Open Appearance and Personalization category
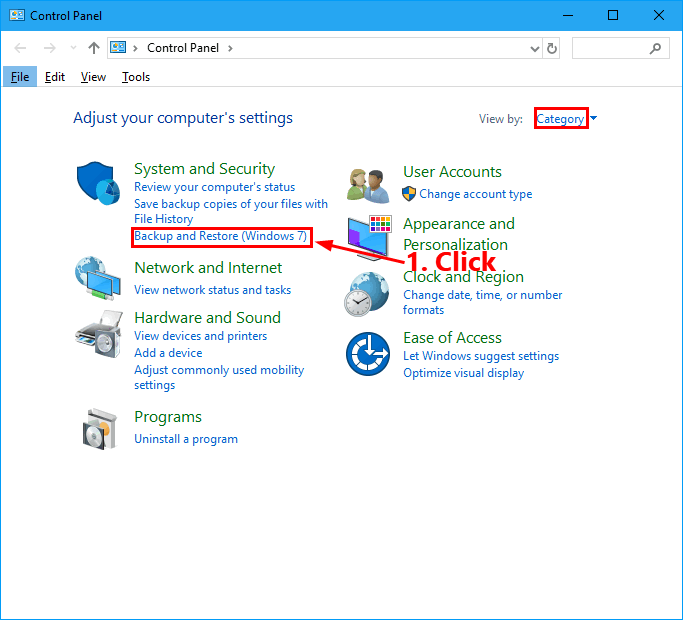Viewport: 683px width, 620px height. tap(459, 234)
